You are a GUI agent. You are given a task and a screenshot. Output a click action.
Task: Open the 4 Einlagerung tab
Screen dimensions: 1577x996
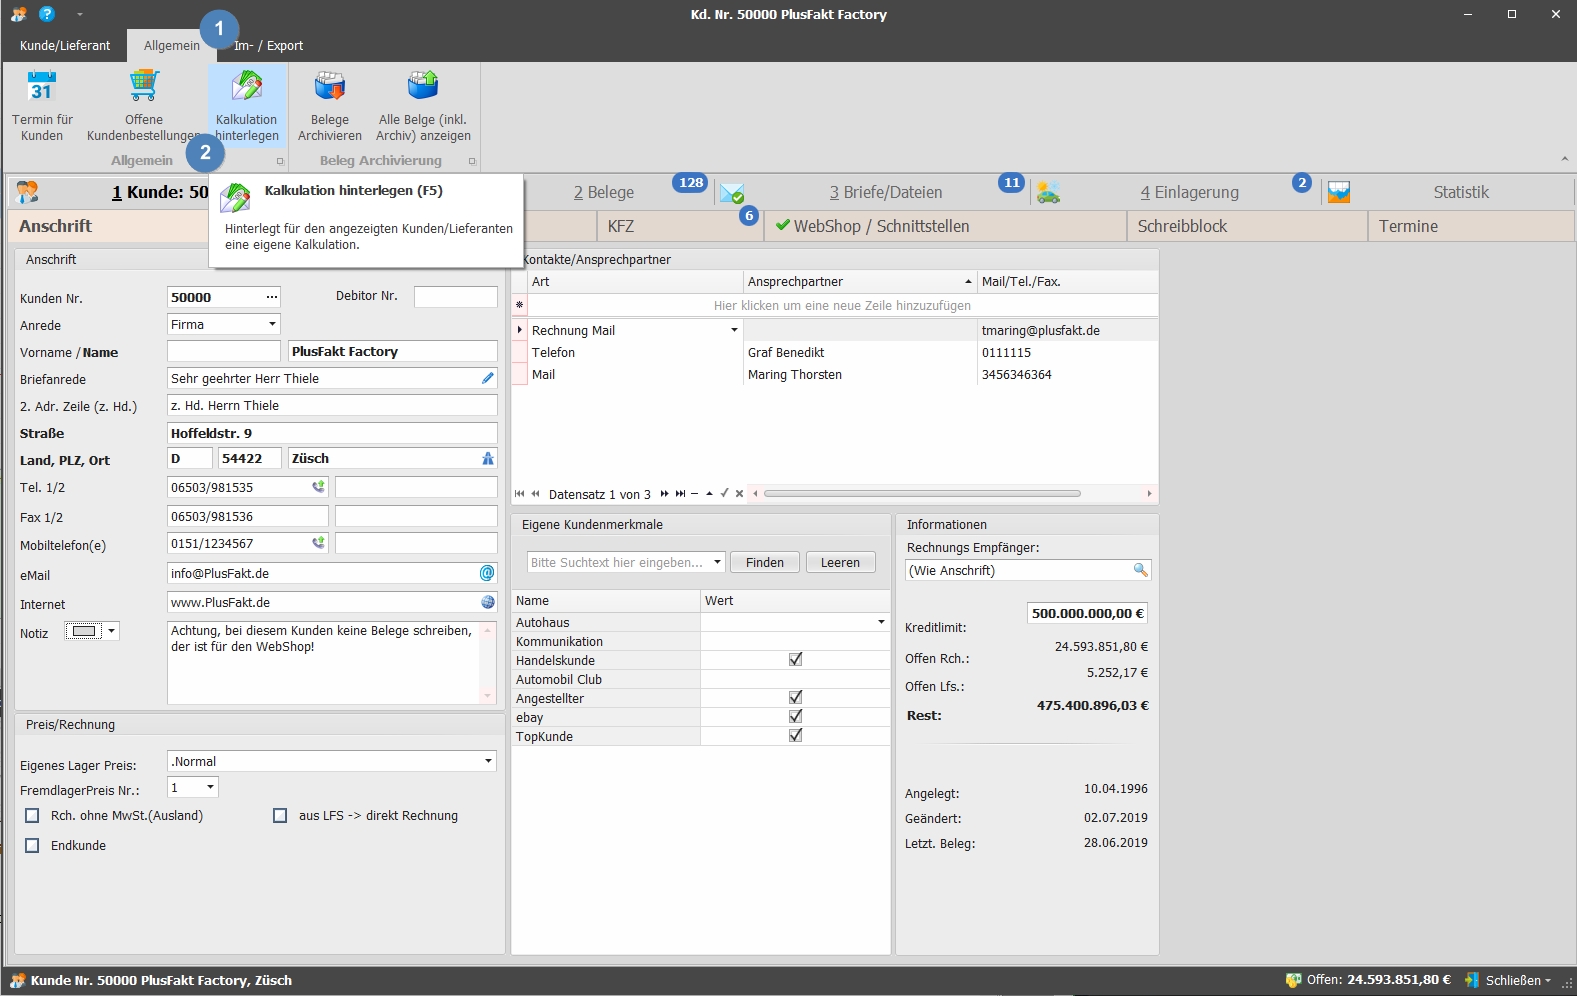pyautogui.click(x=1190, y=192)
